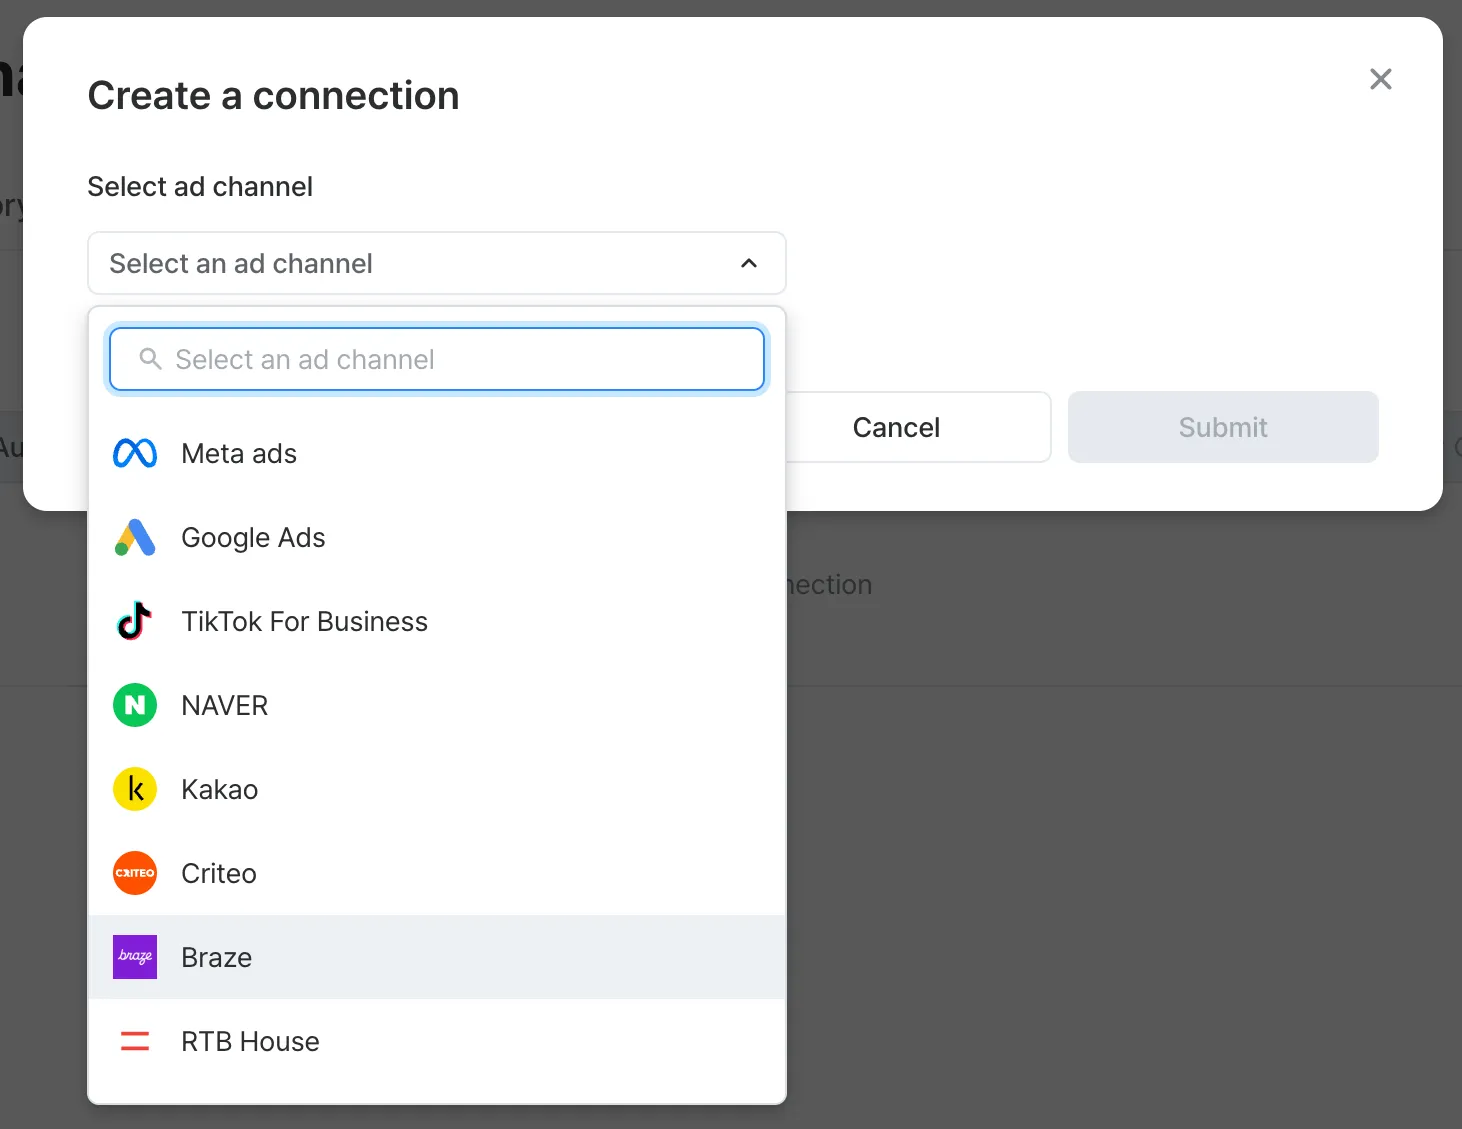The height and width of the screenshot is (1129, 1462).
Task: Submit the new connection
Action: click(1223, 427)
